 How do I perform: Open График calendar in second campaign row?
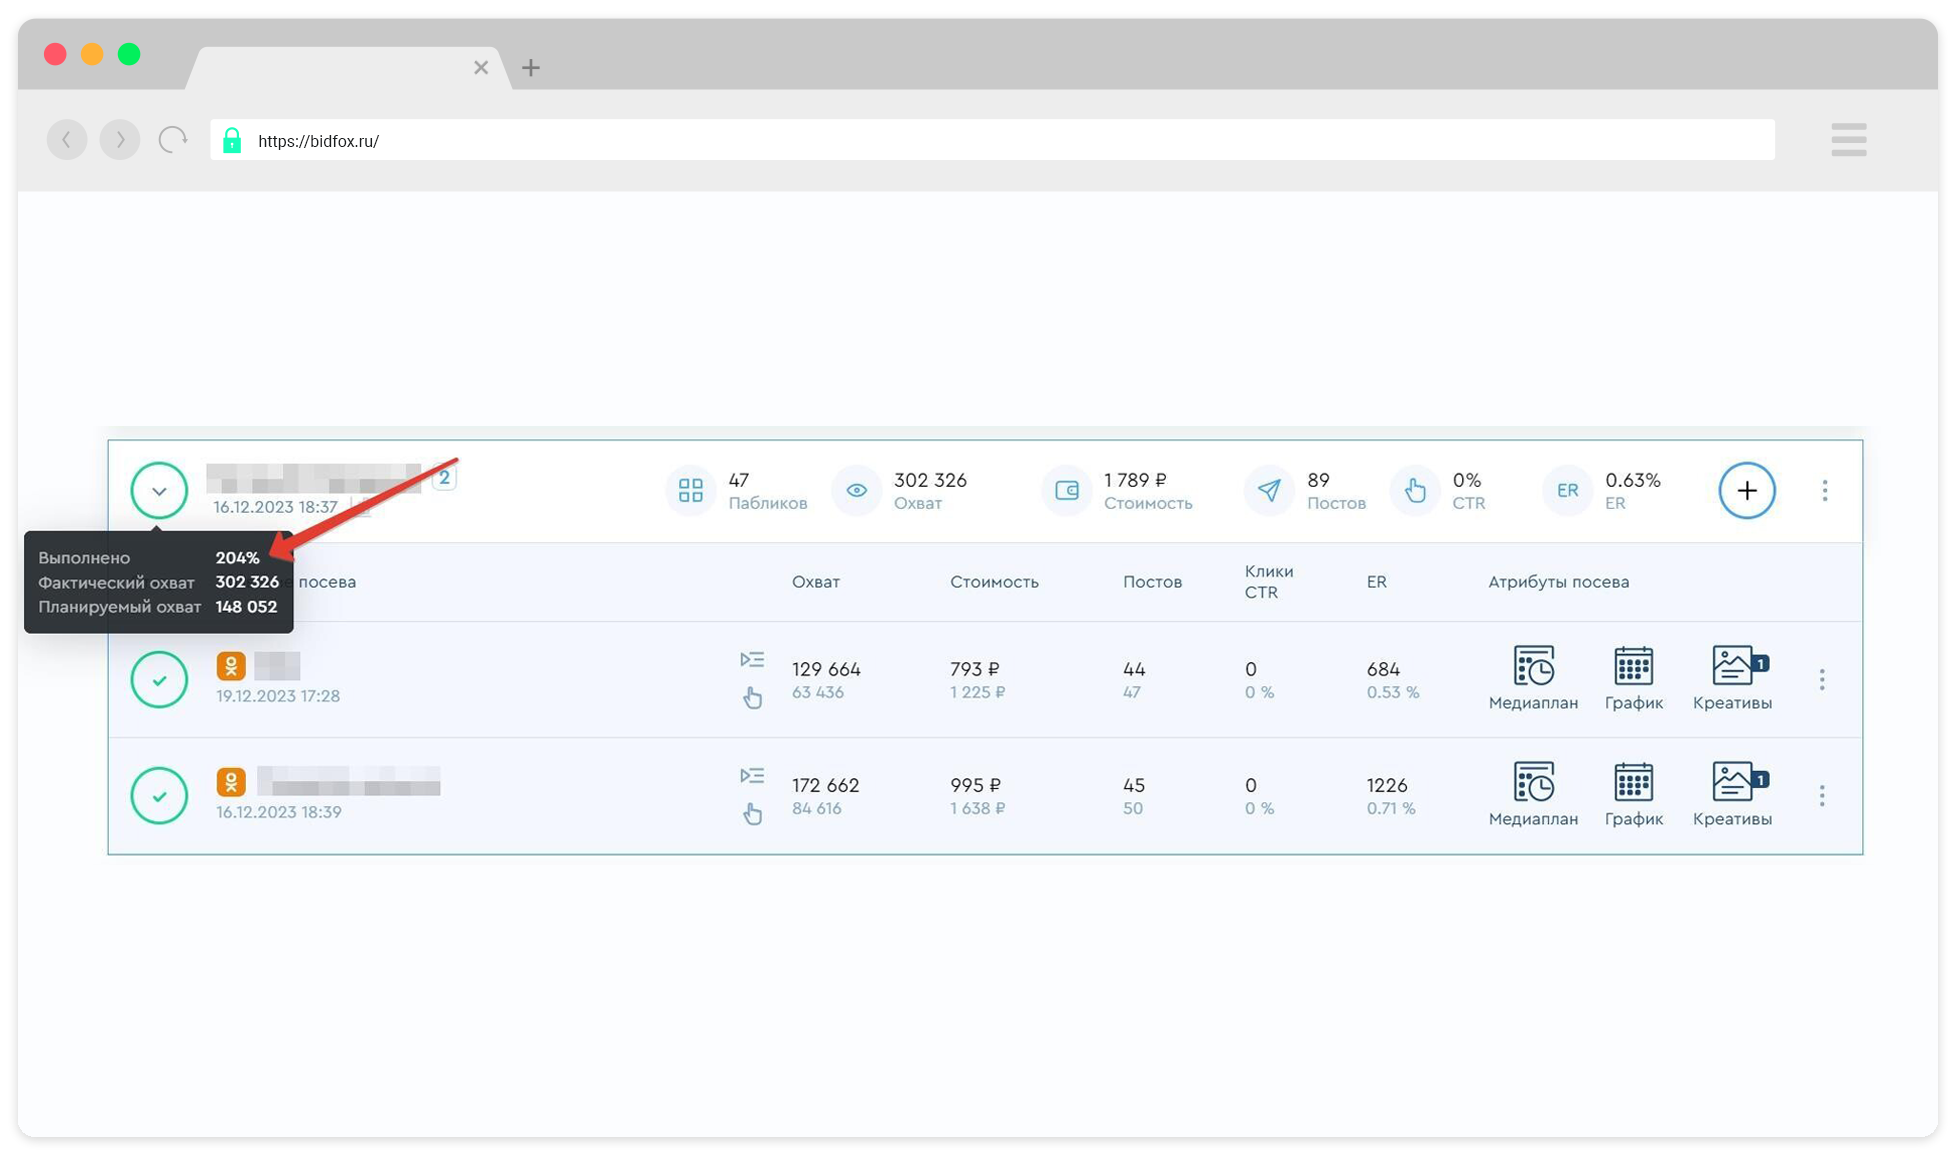tap(1633, 783)
